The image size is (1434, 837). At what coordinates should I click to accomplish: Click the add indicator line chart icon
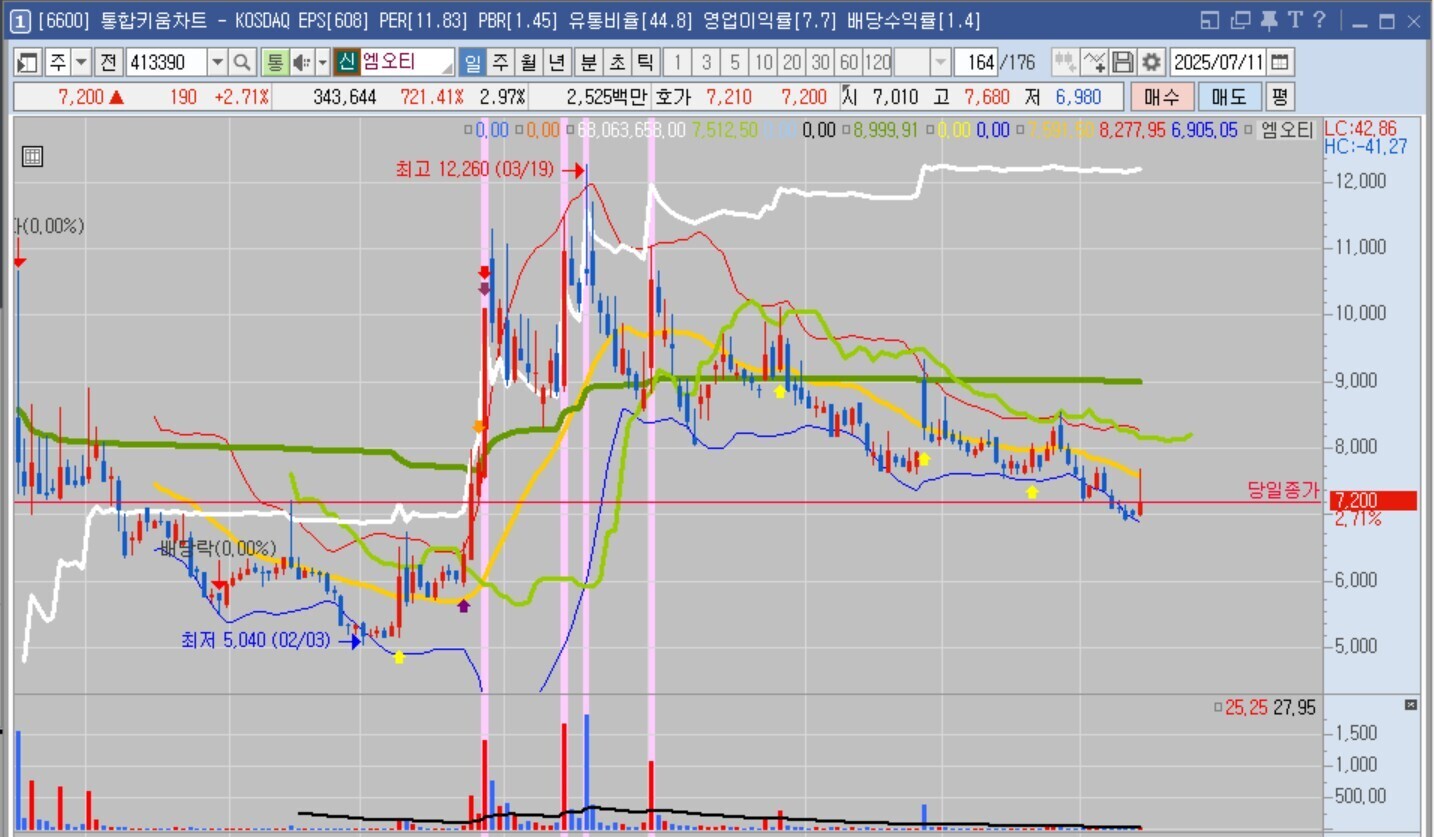(1094, 63)
